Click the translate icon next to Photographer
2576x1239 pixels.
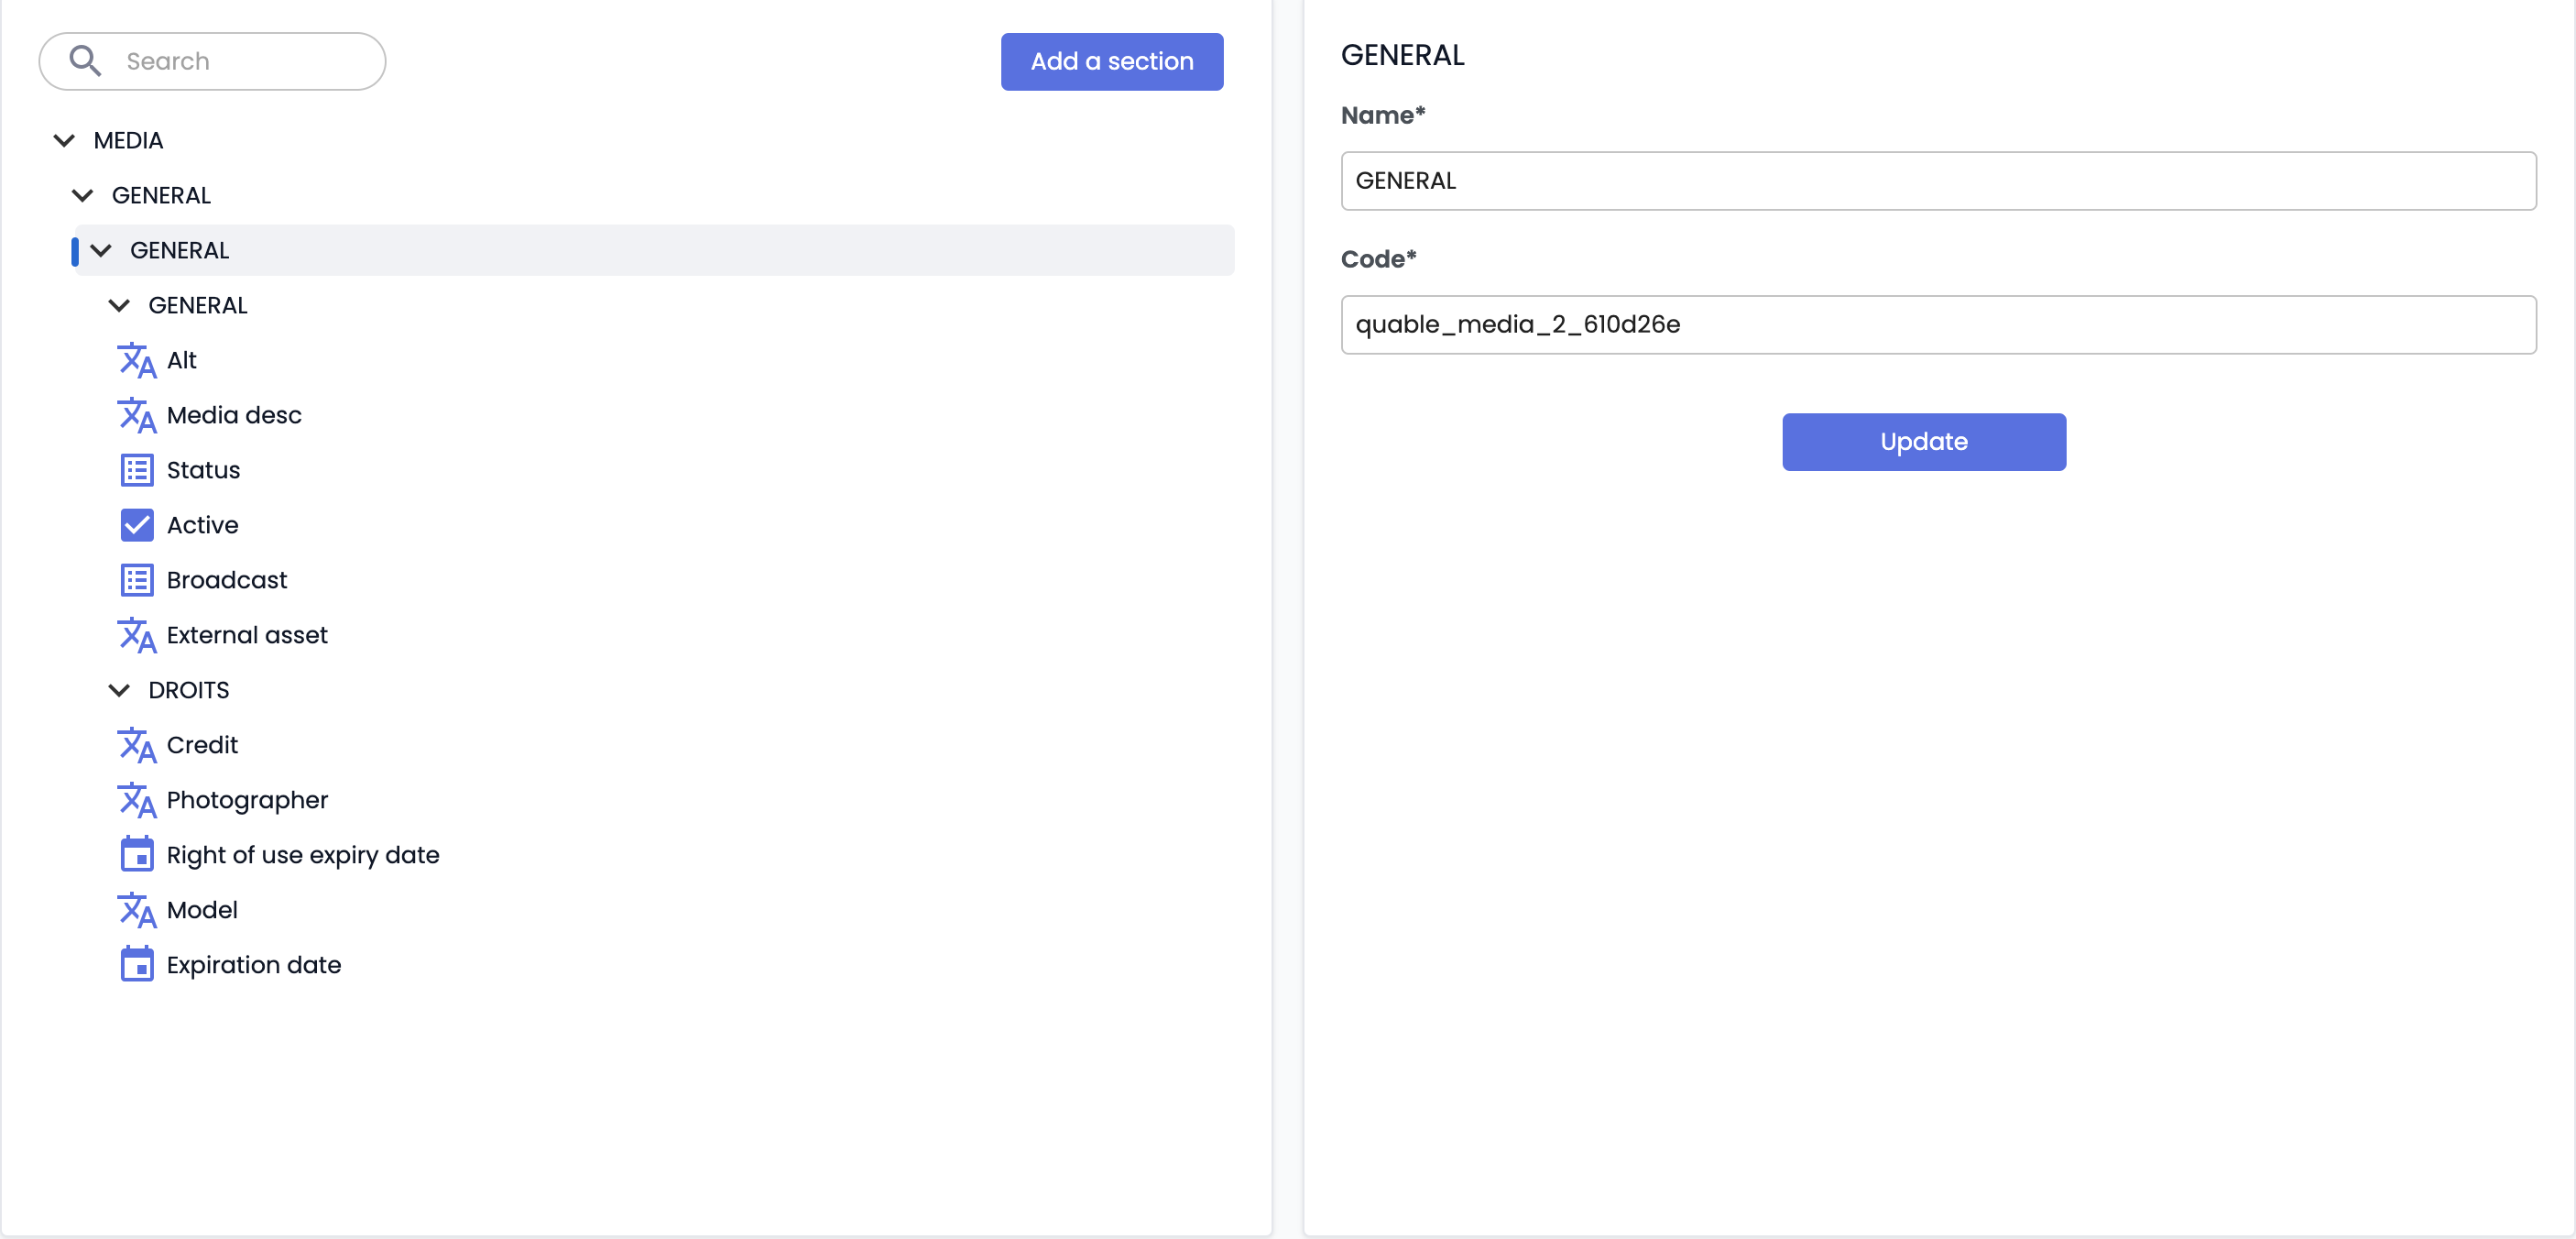137,800
